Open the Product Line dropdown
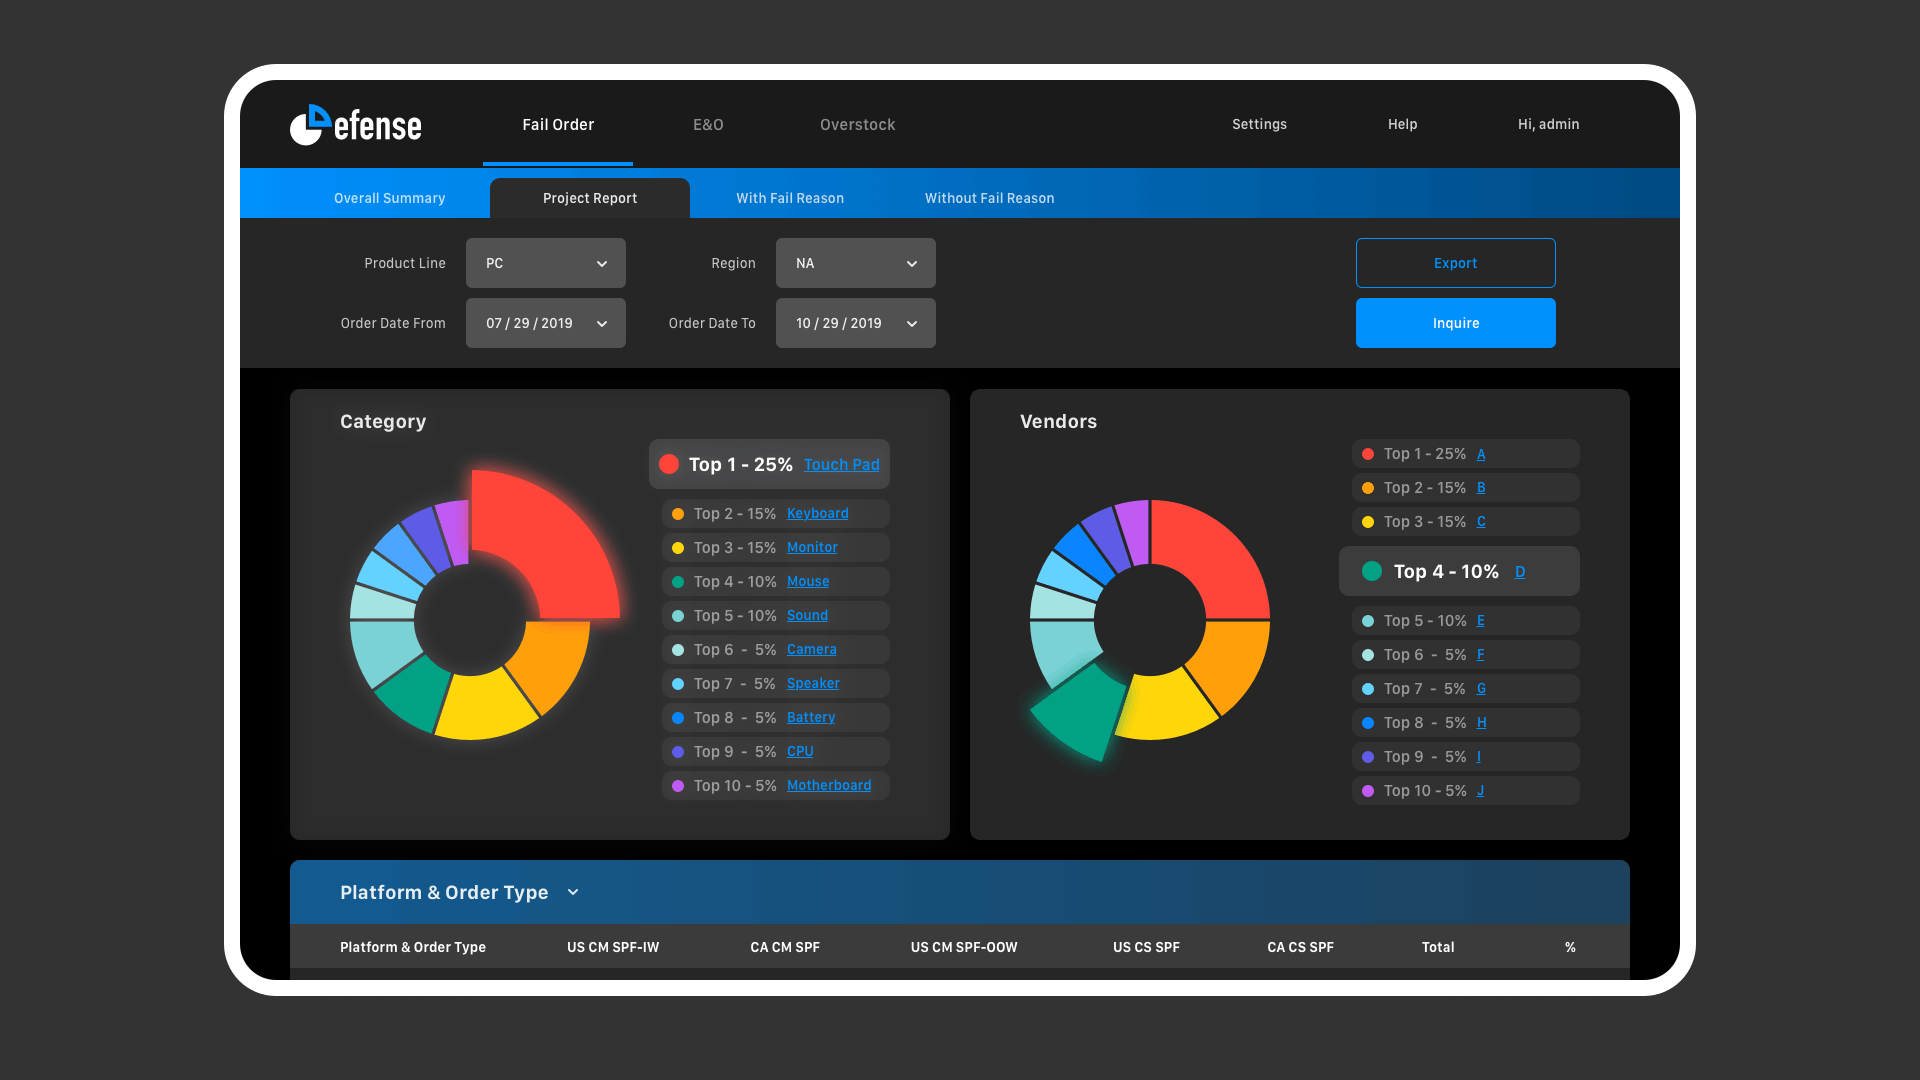The image size is (1920, 1080). click(x=546, y=263)
